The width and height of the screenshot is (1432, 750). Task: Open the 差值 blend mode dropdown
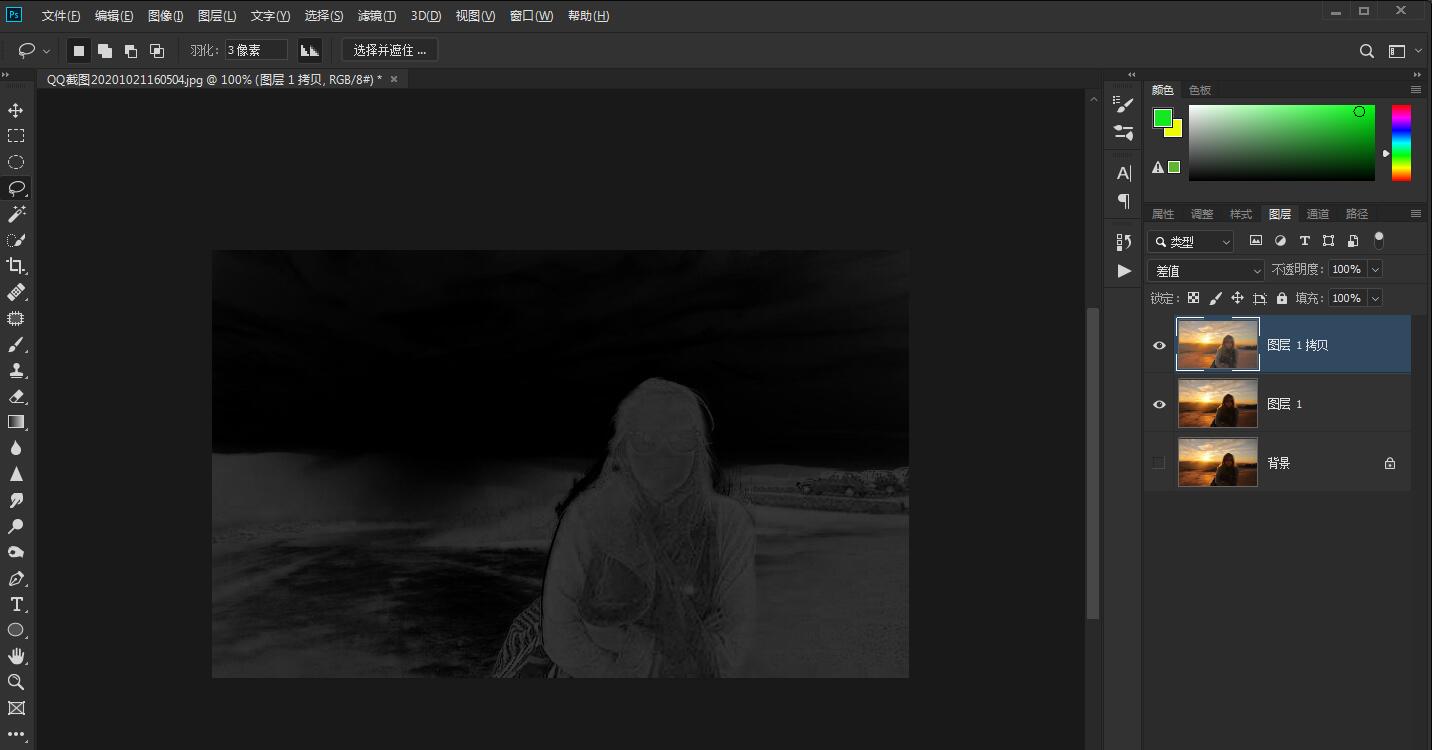pyautogui.click(x=1207, y=271)
